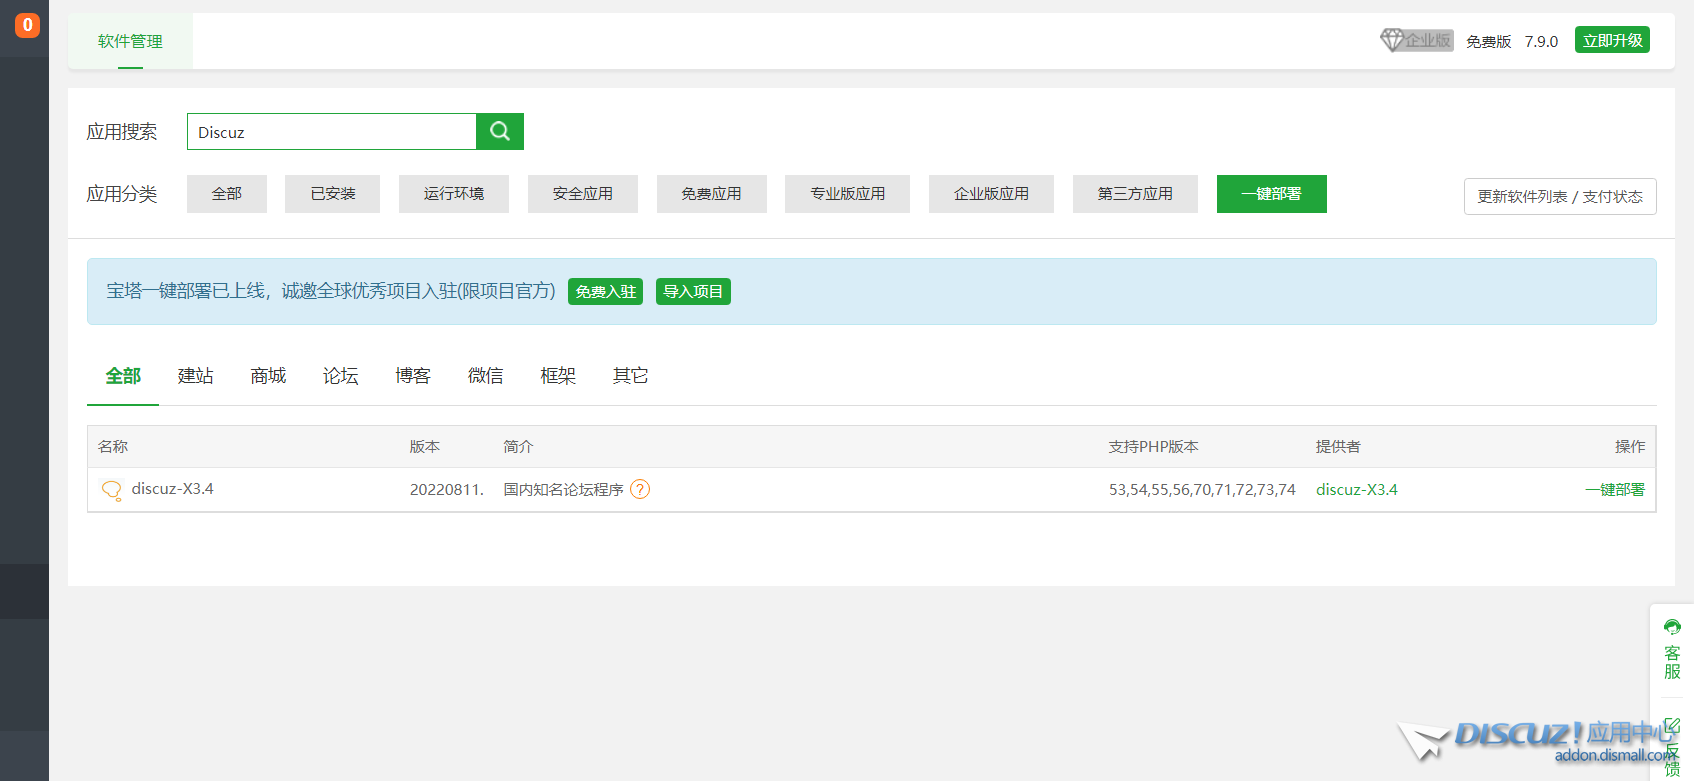Switch to the 建站 category tab
This screenshot has width=1694, height=781.
(x=195, y=376)
